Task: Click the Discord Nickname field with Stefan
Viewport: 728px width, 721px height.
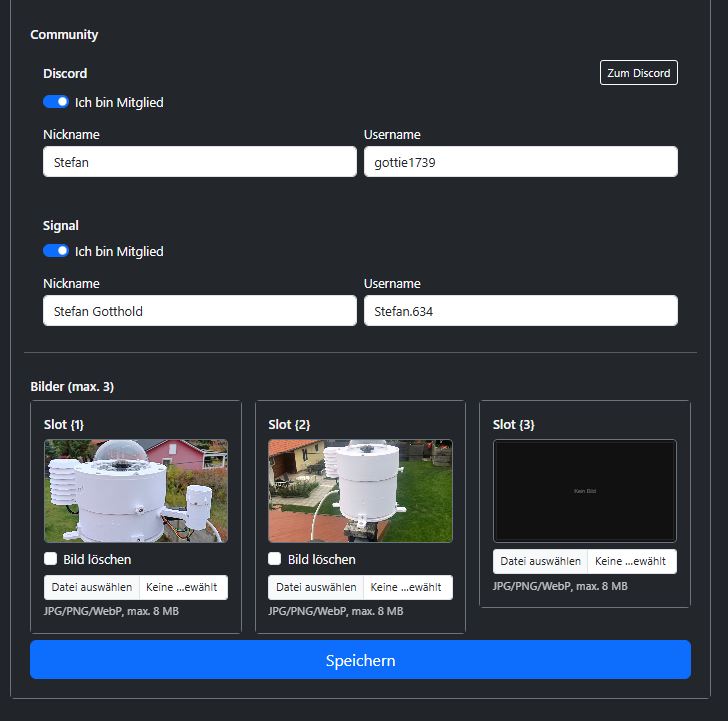Action: point(200,162)
